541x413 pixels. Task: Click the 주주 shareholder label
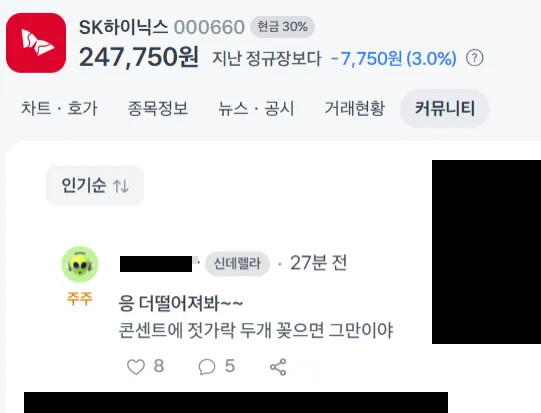coord(80,298)
